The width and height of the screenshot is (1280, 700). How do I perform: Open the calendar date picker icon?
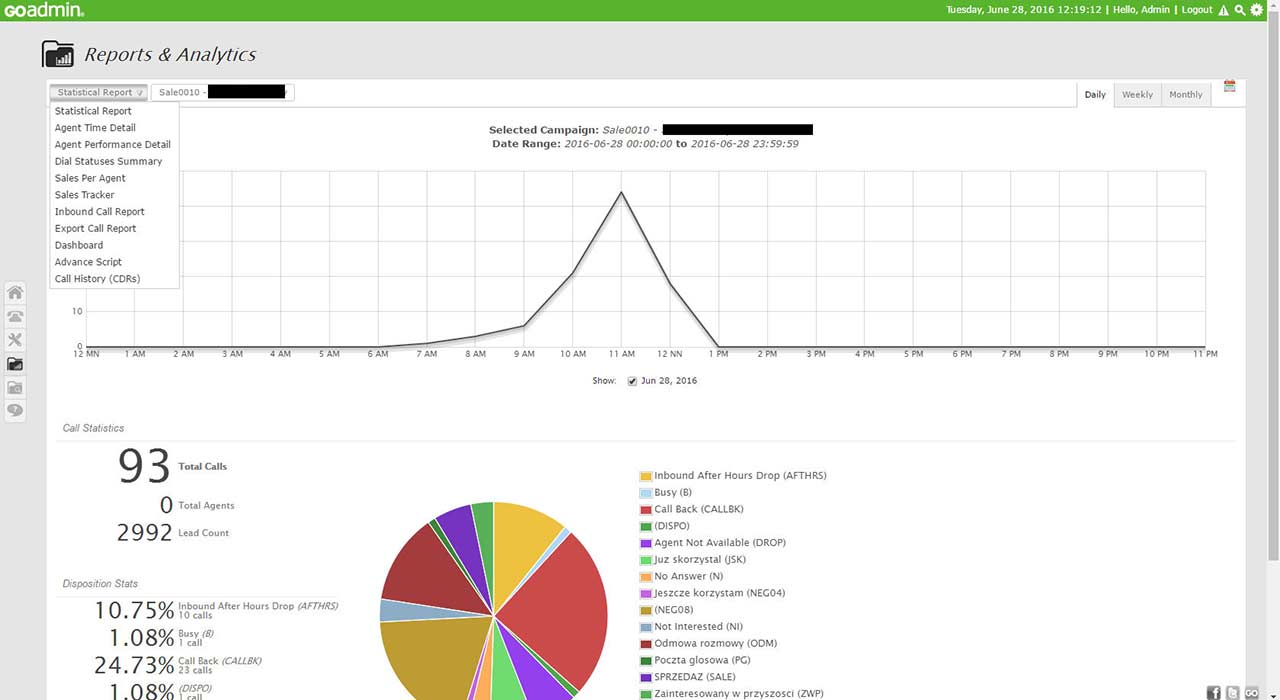pos(1230,86)
